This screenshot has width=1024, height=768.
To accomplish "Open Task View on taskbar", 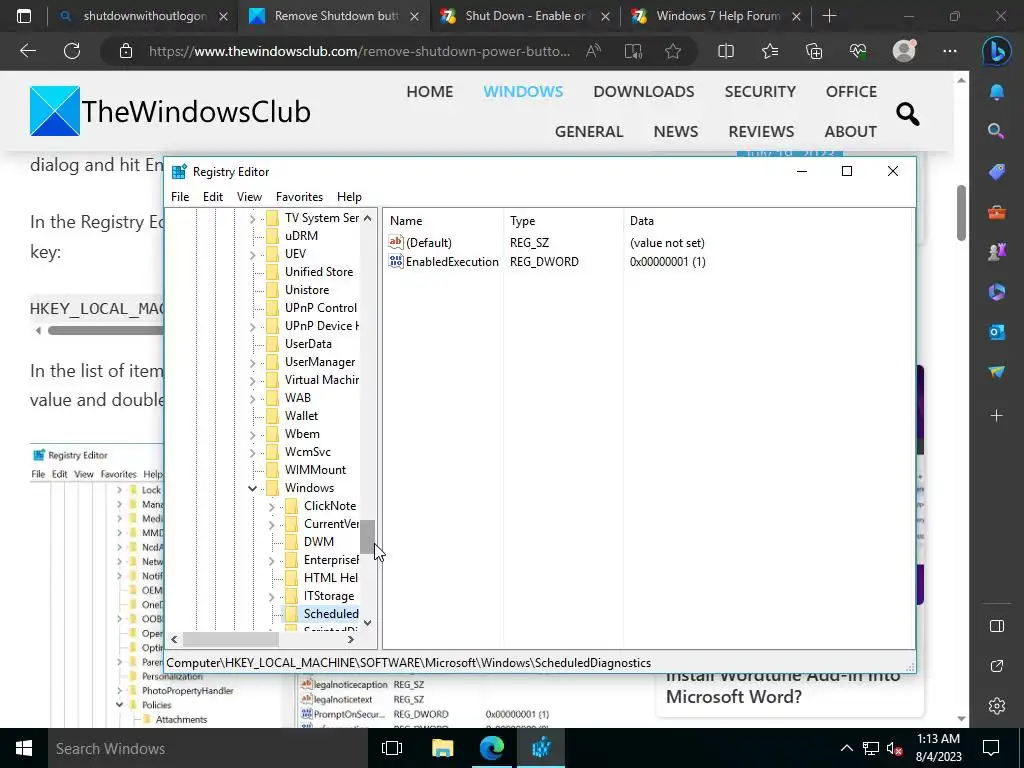I will [x=392, y=748].
